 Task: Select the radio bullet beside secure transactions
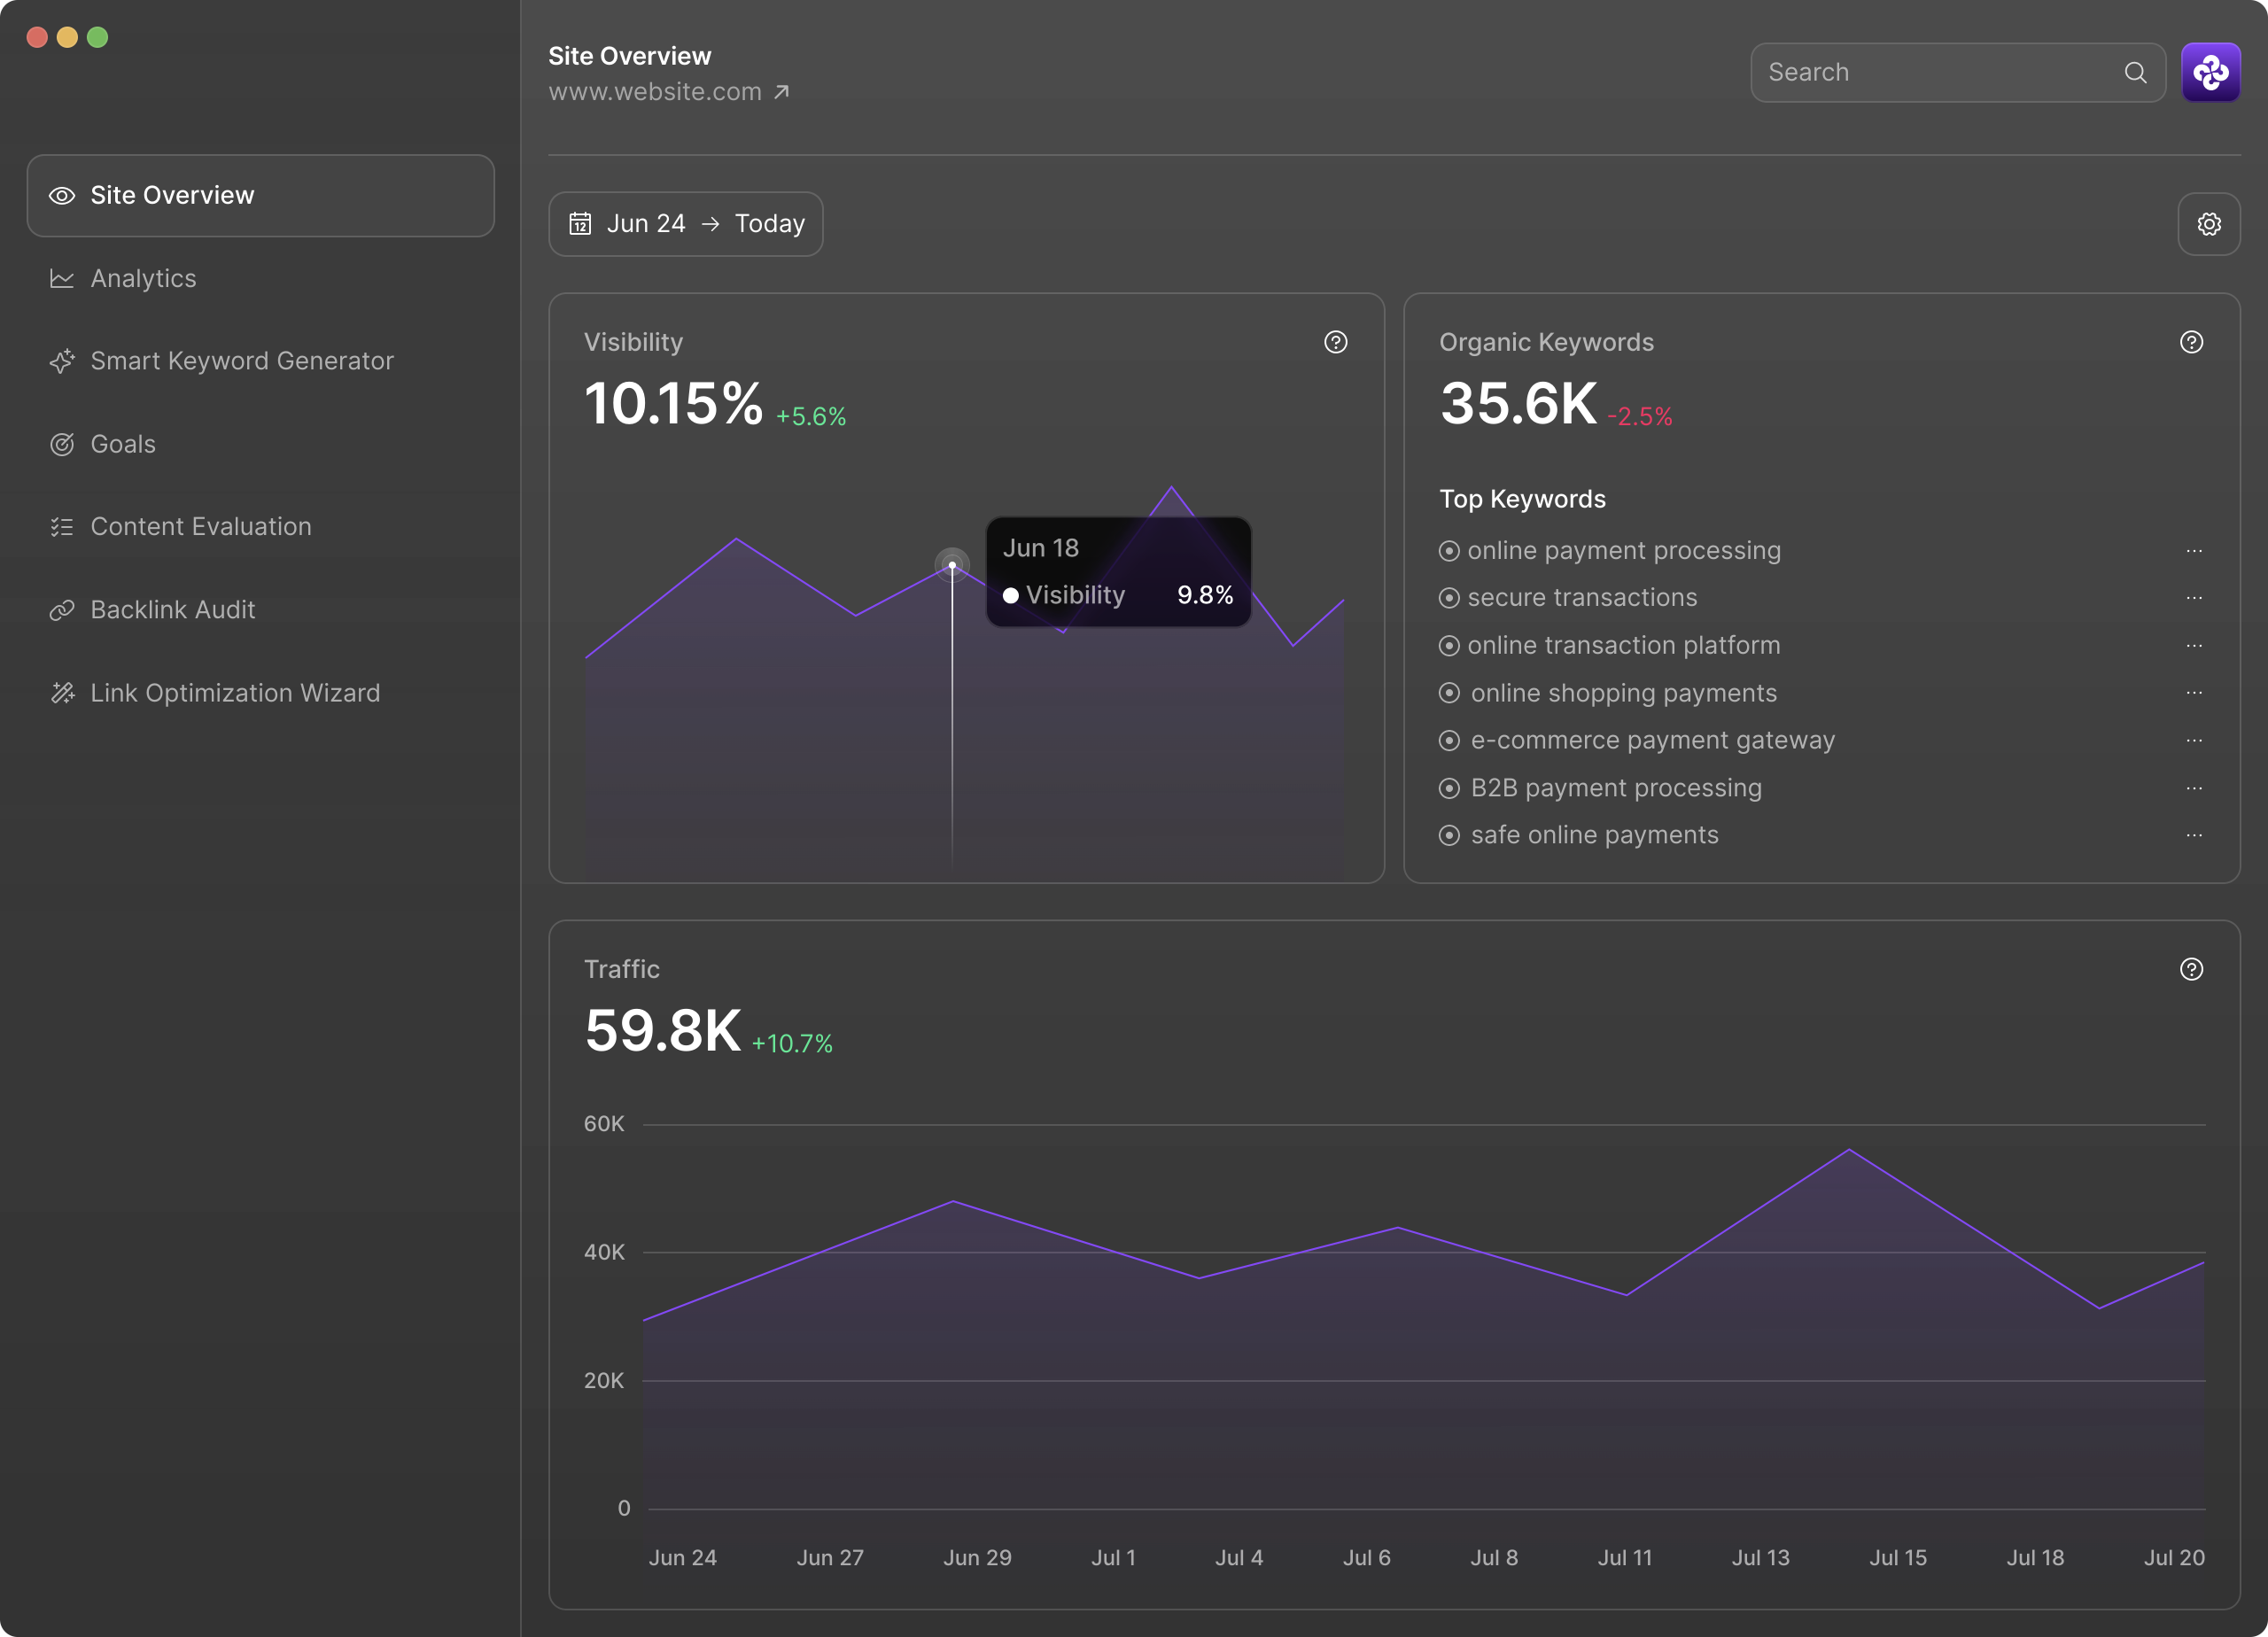pyautogui.click(x=1450, y=597)
